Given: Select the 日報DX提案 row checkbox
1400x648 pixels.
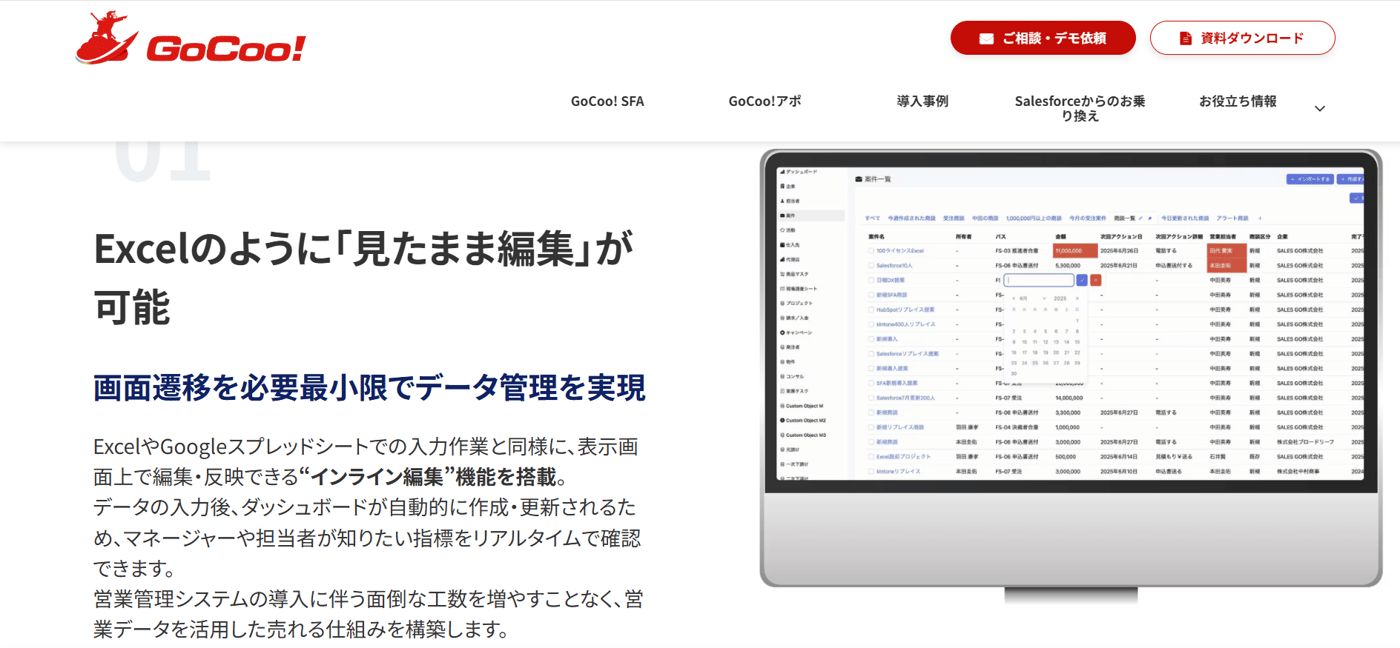Looking at the screenshot, I should click(x=871, y=280).
